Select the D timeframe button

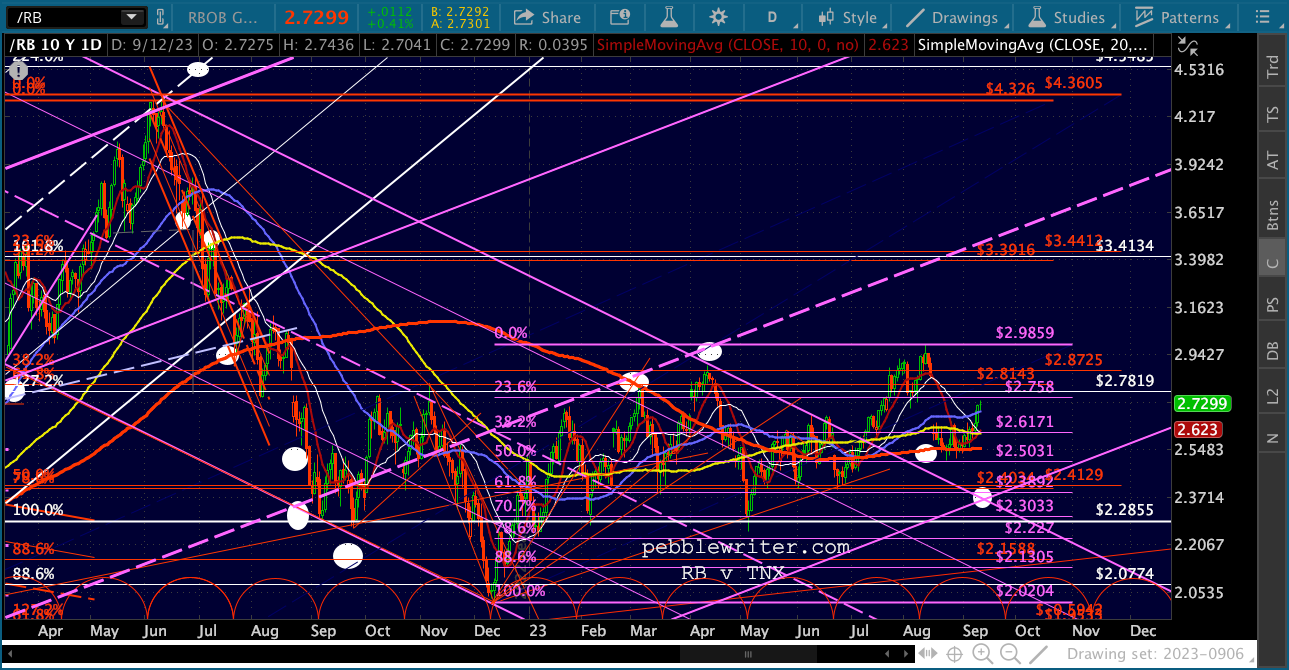772,17
